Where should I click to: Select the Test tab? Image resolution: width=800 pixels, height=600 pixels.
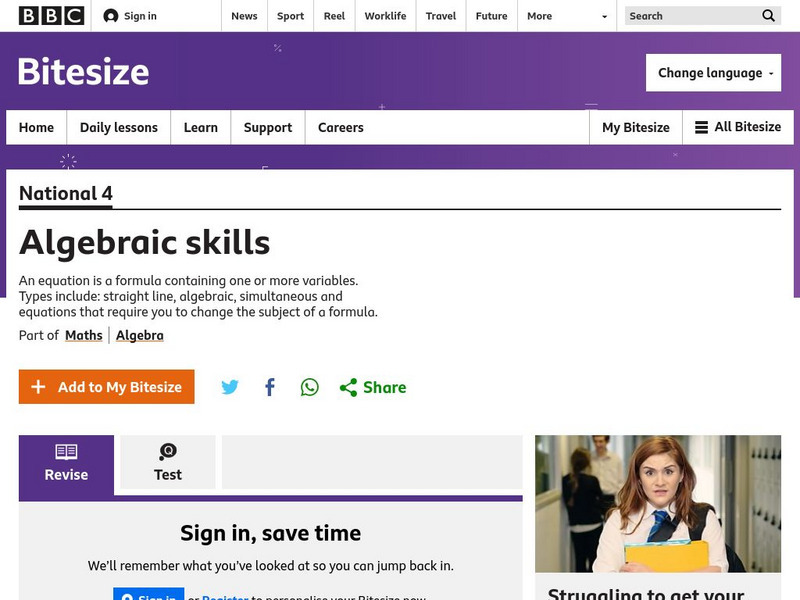click(x=168, y=462)
